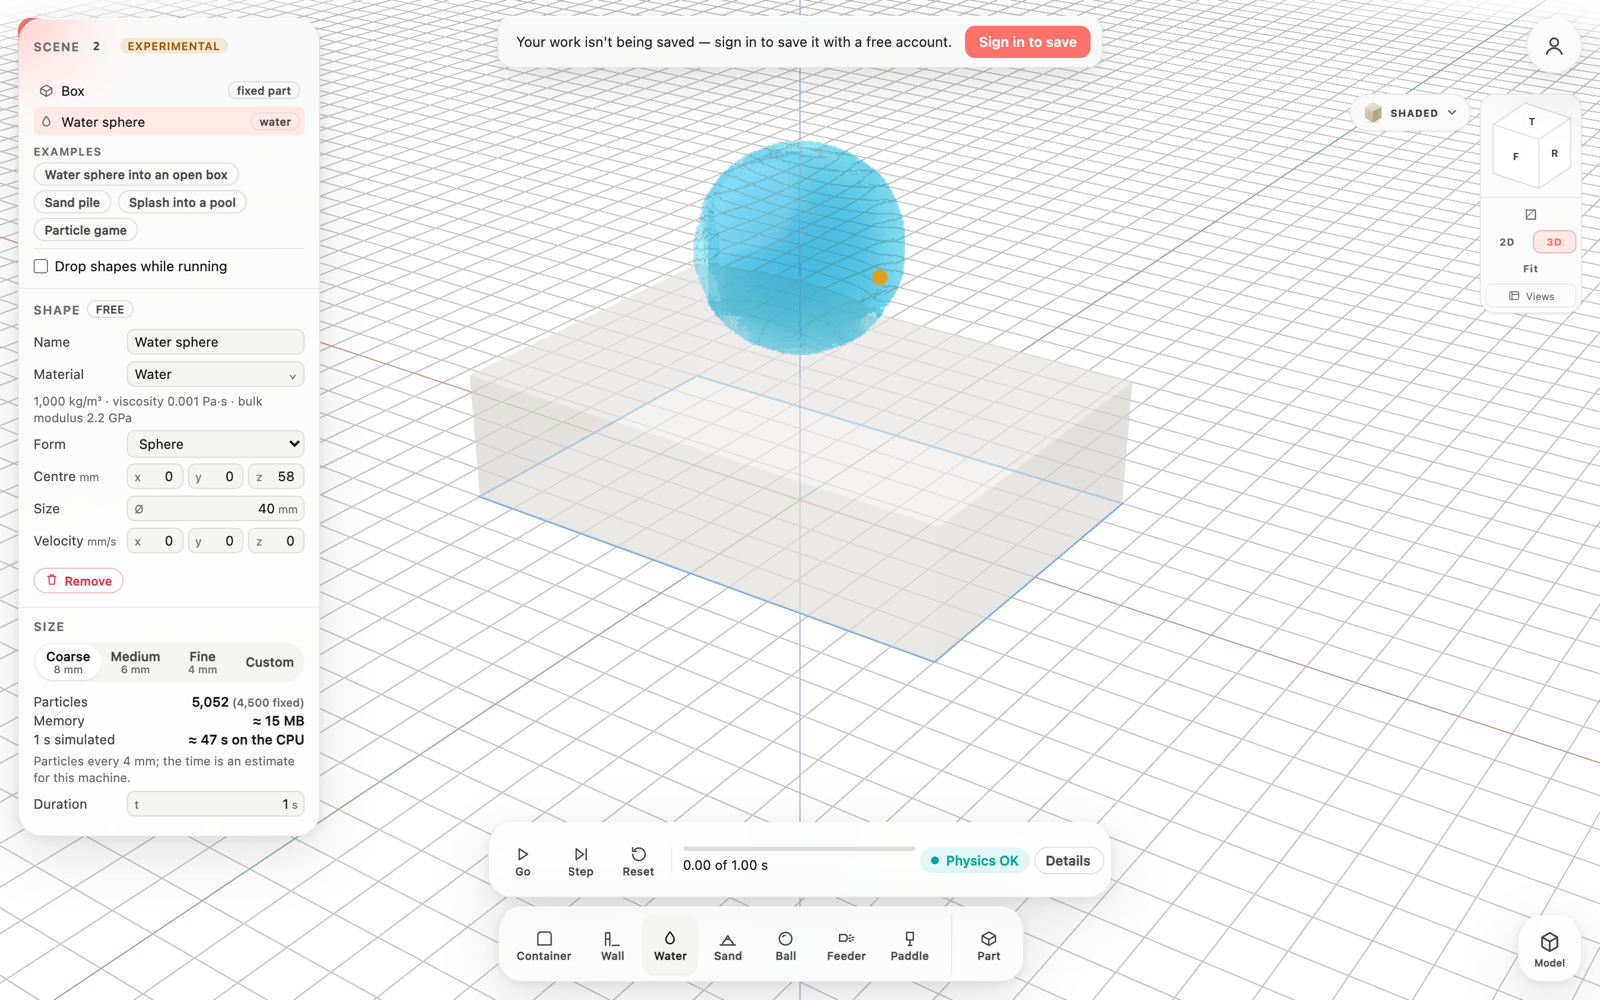This screenshot has width=1600, height=1000.
Task: Select the Box item in scene list
Action: 168,91
